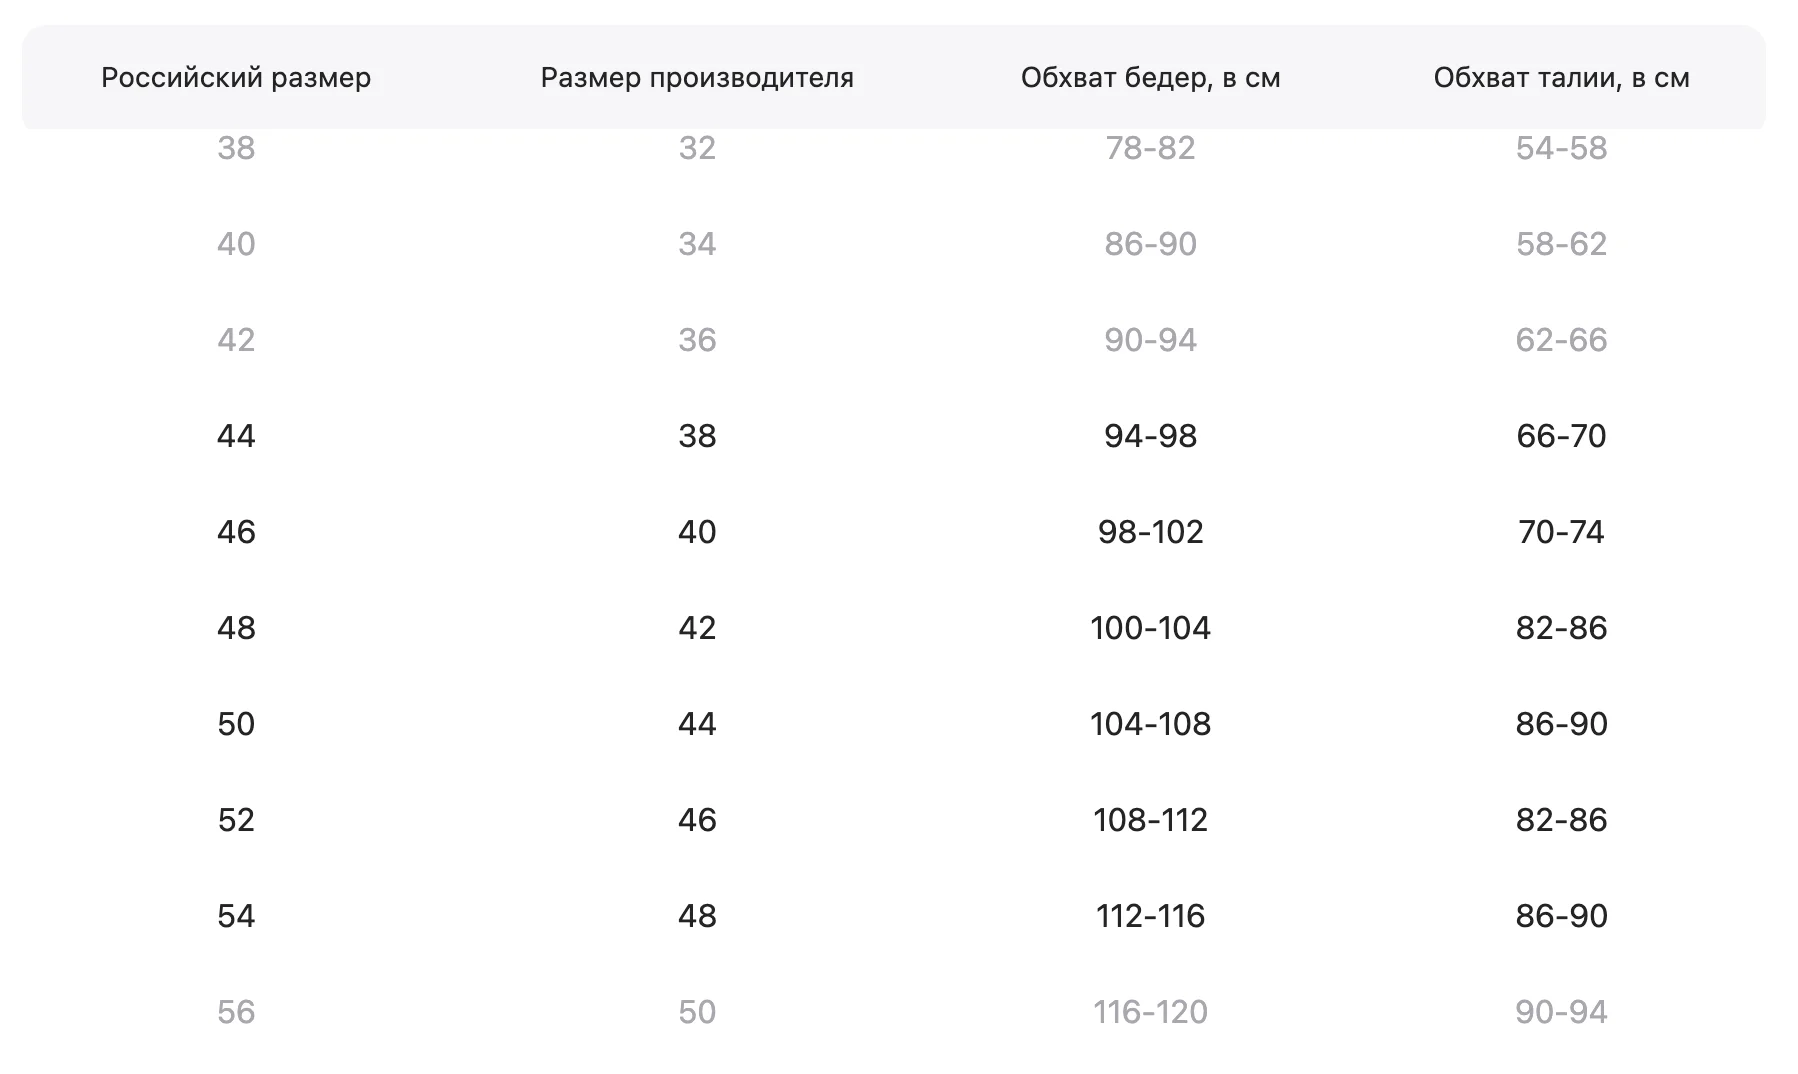Select Russian size 50 cell
Image resolution: width=1798 pixels, height=1074 pixels.
coord(236,724)
